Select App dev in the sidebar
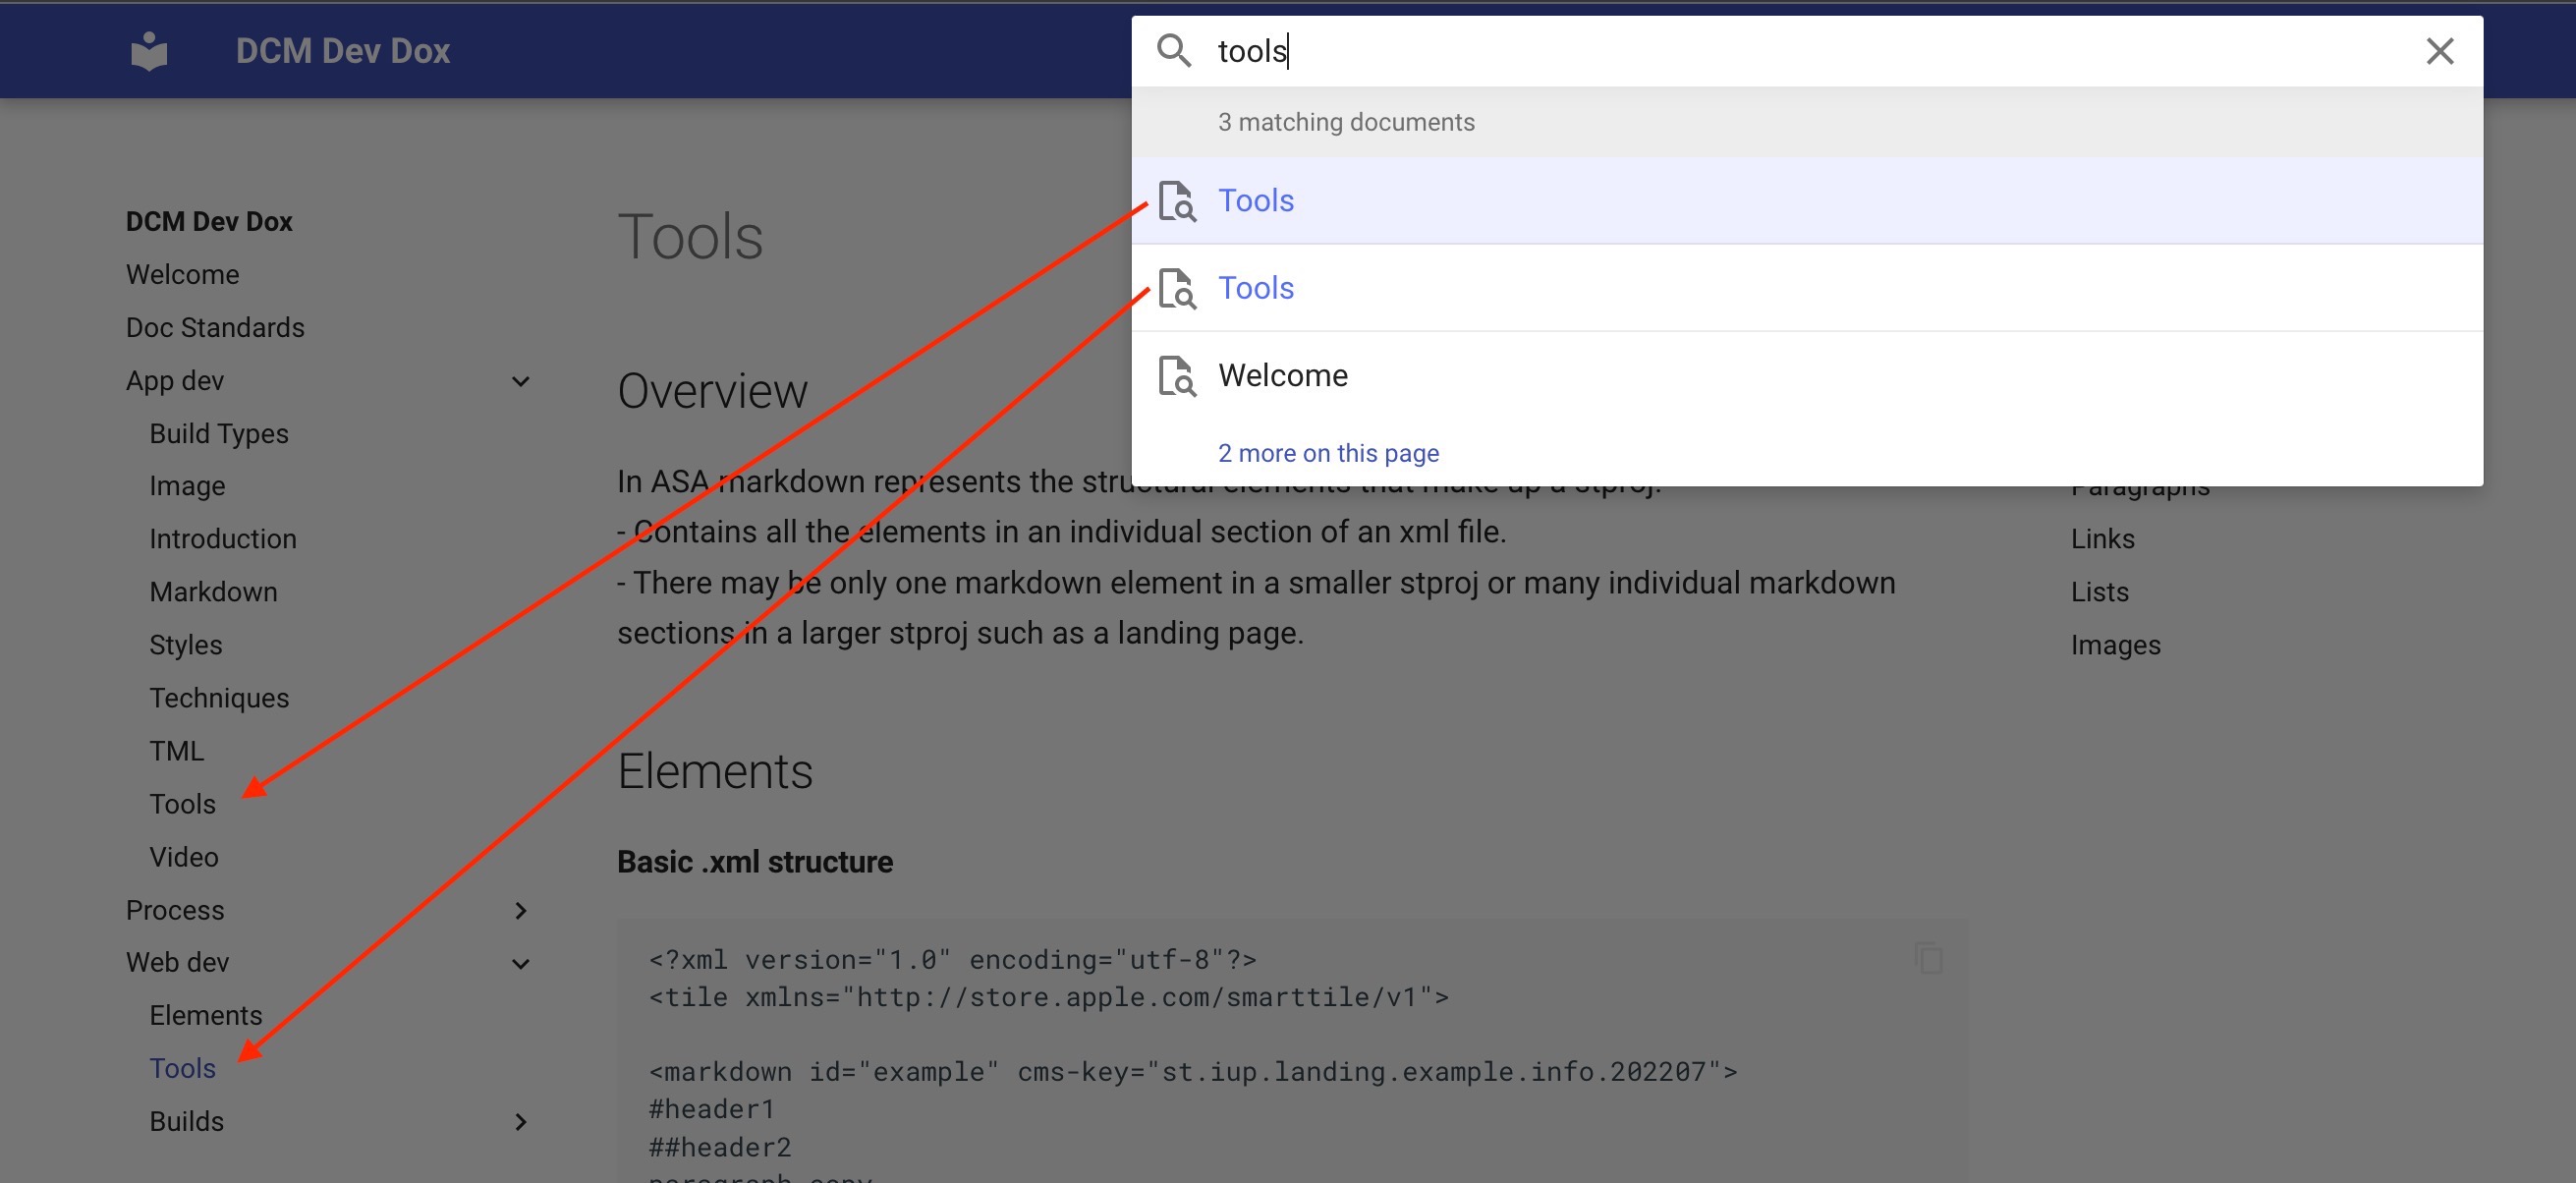2576x1183 pixels. 175,381
